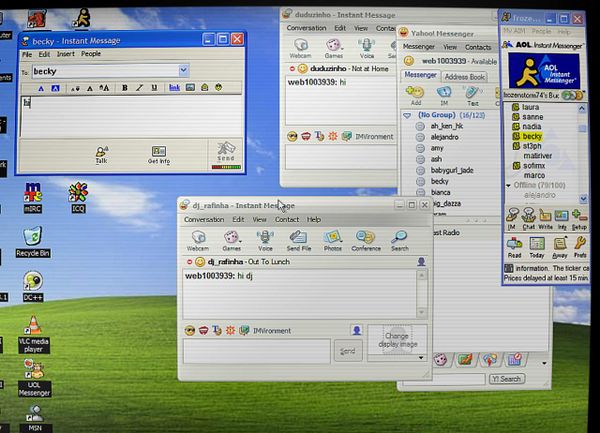
Task: Click Add contact in Yahoo Messenger
Action: (x=416, y=96)
